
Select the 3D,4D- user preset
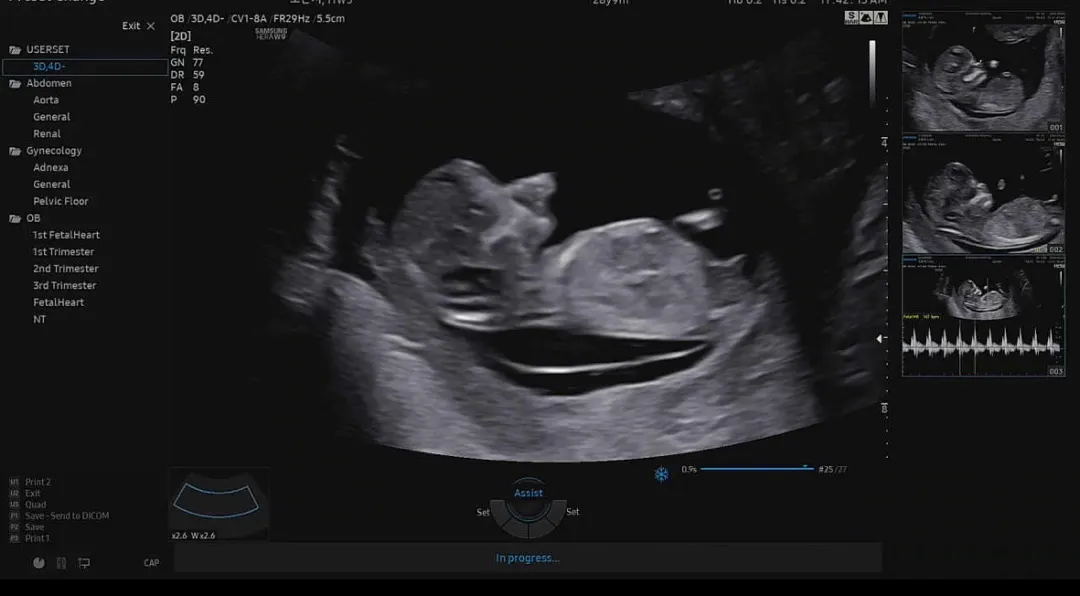tap(85, 67)
